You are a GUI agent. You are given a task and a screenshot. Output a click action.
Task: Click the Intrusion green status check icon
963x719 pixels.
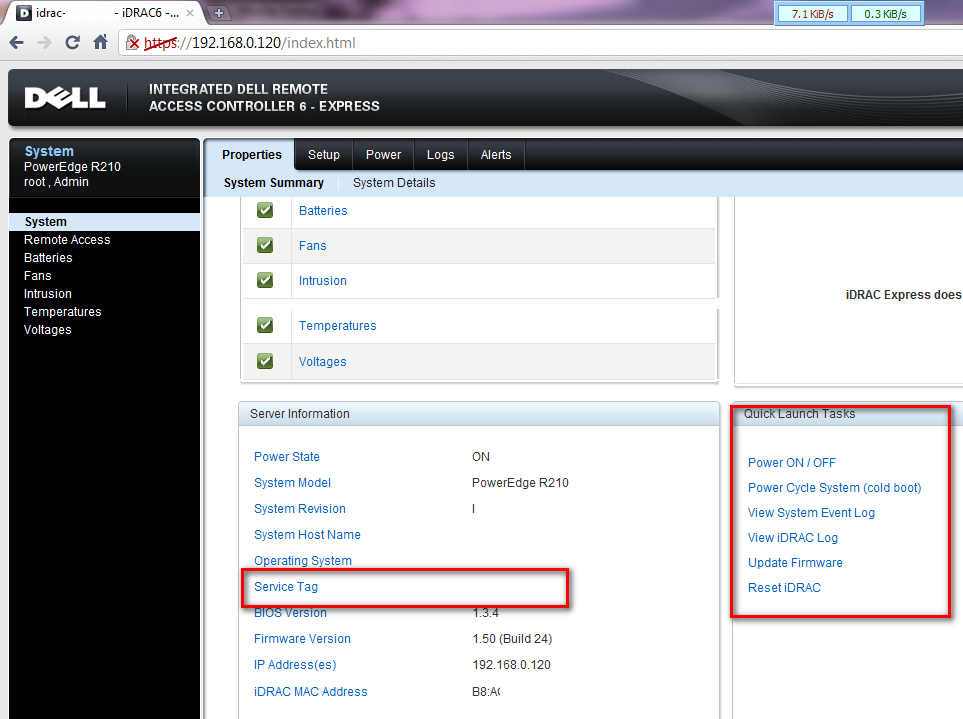click(265, 280)
